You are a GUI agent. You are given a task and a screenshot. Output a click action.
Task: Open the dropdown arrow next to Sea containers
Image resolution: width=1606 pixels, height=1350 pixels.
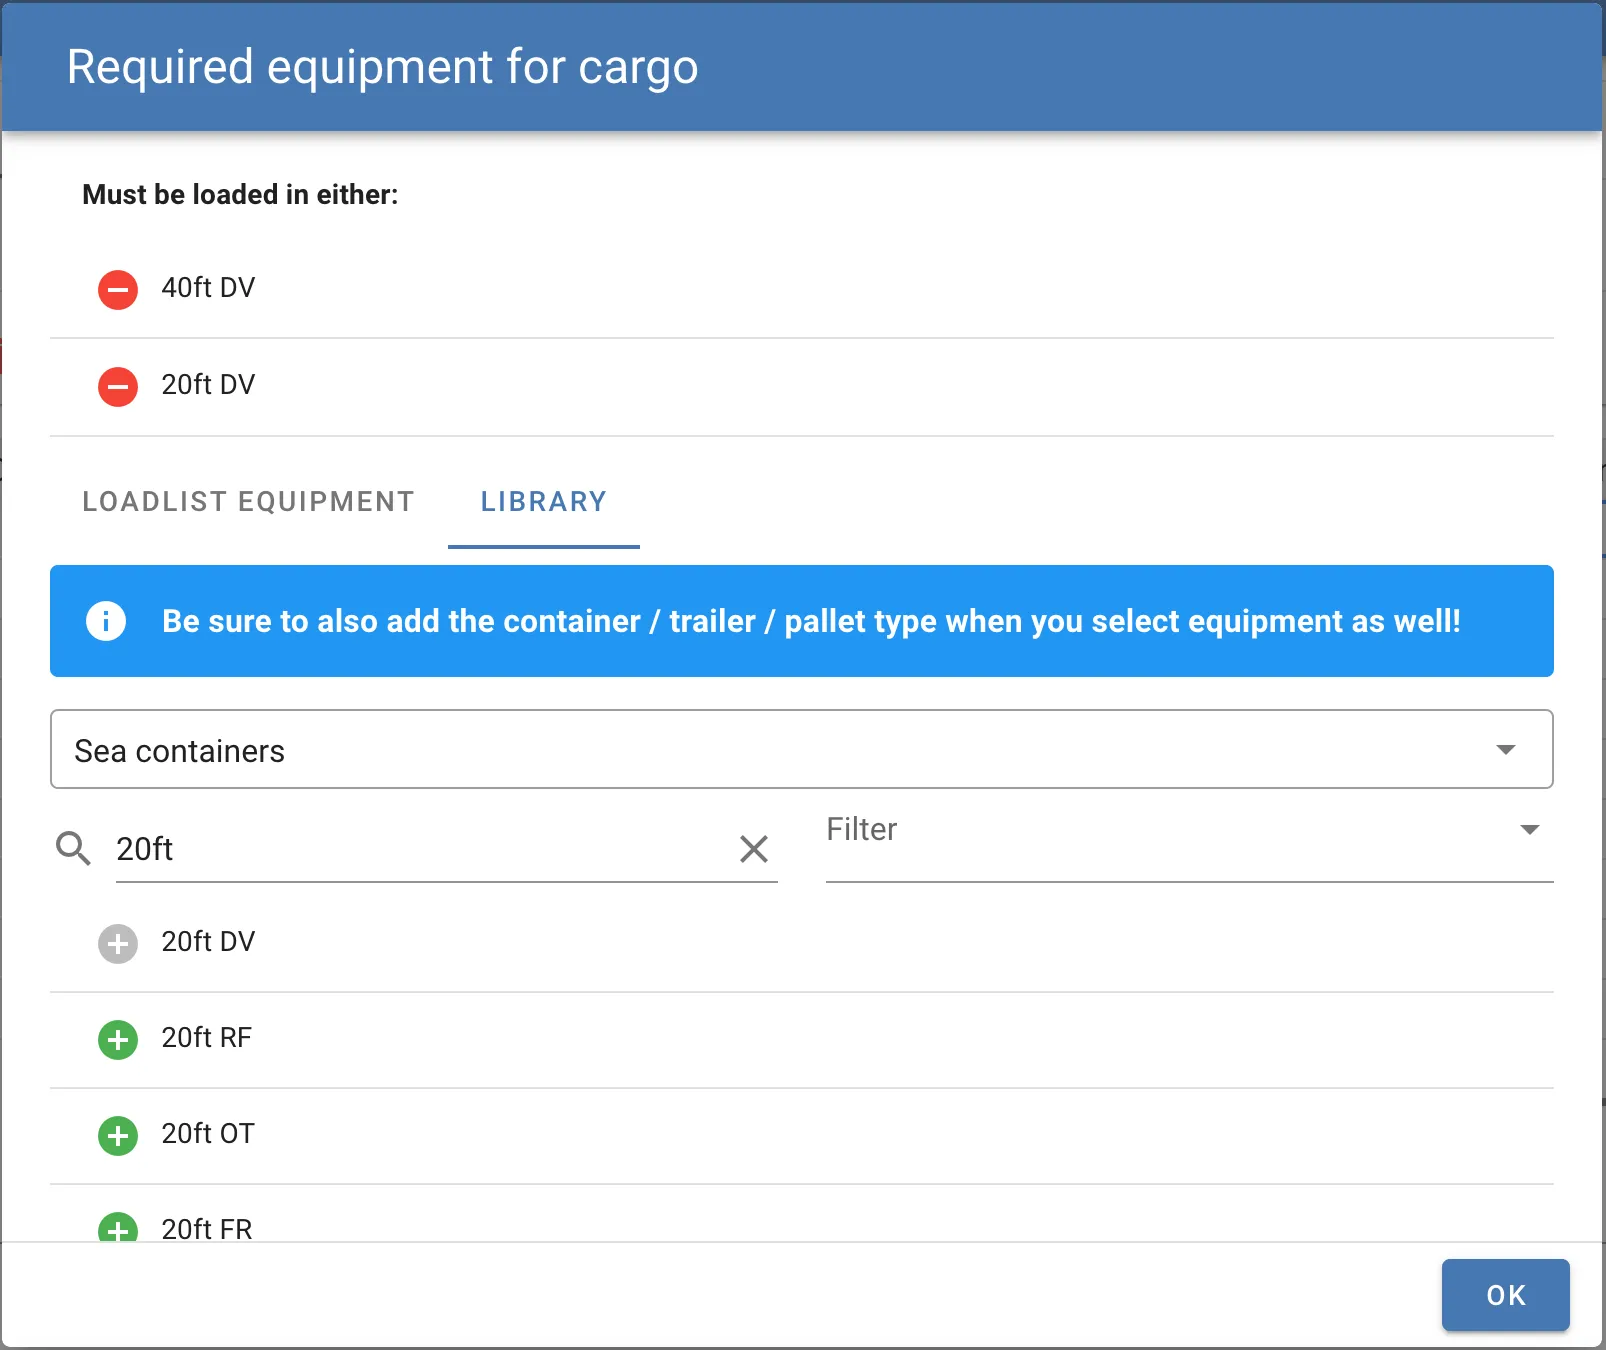pos(1505,750)
